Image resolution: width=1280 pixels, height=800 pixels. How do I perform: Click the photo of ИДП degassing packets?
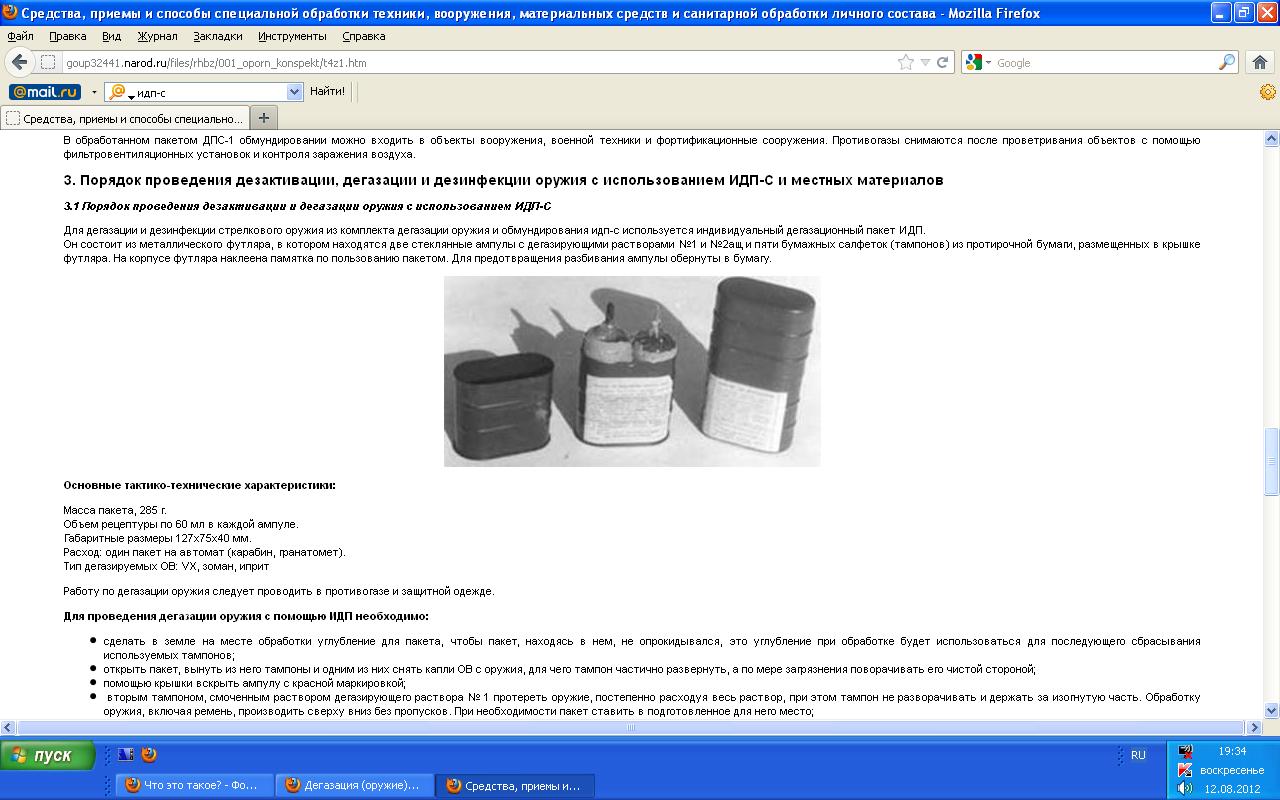[631, 371]
